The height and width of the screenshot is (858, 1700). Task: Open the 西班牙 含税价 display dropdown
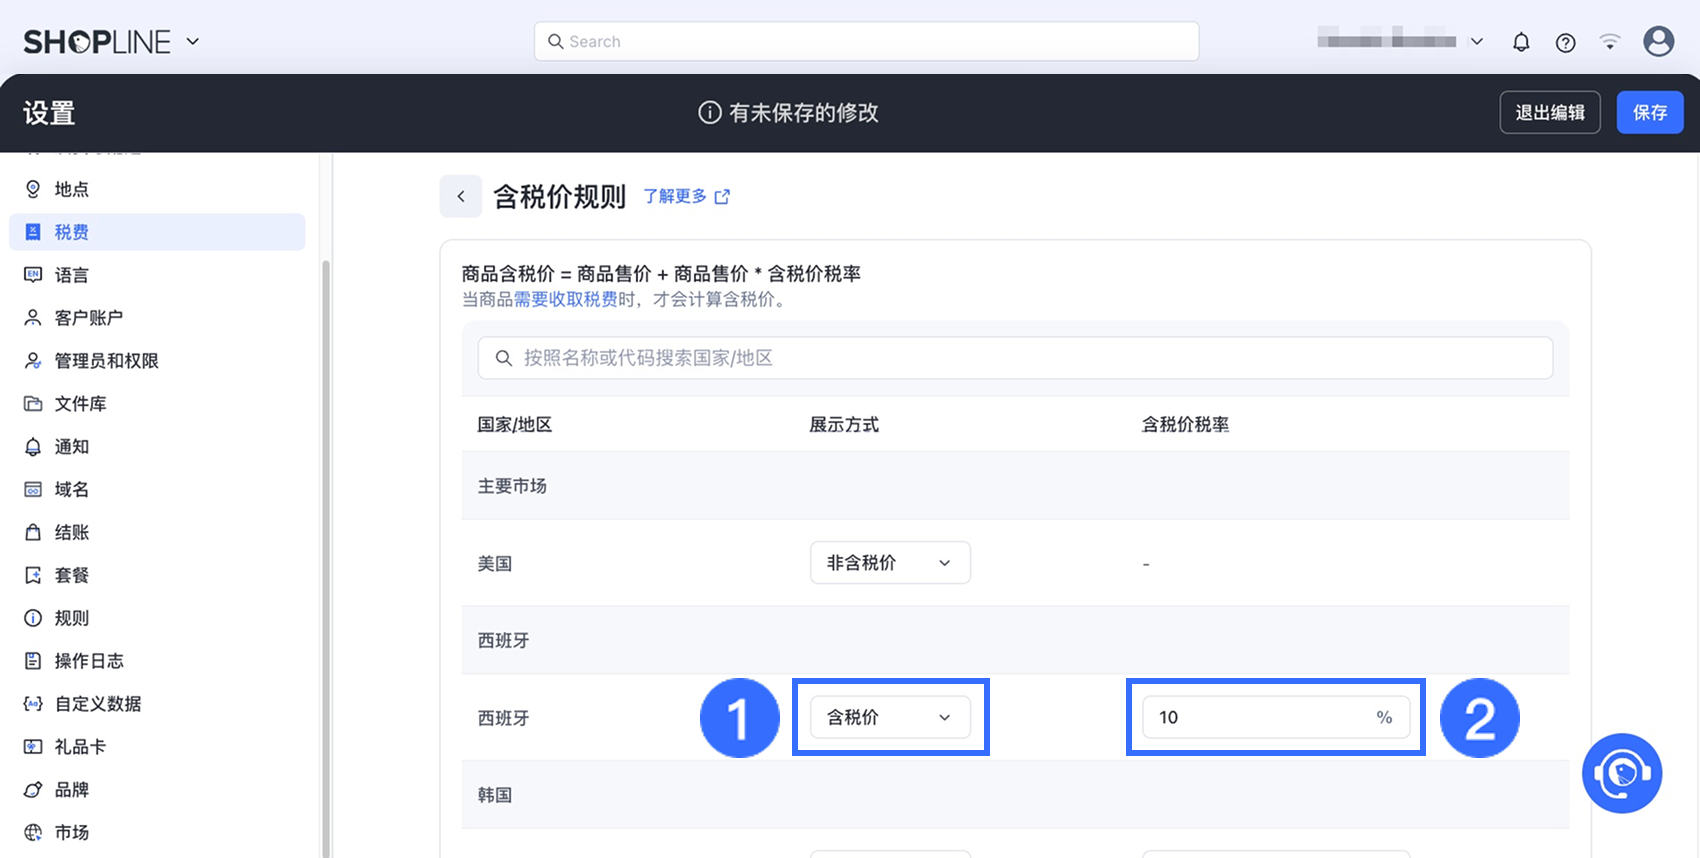pyautogui.click(x=889, y=717)
